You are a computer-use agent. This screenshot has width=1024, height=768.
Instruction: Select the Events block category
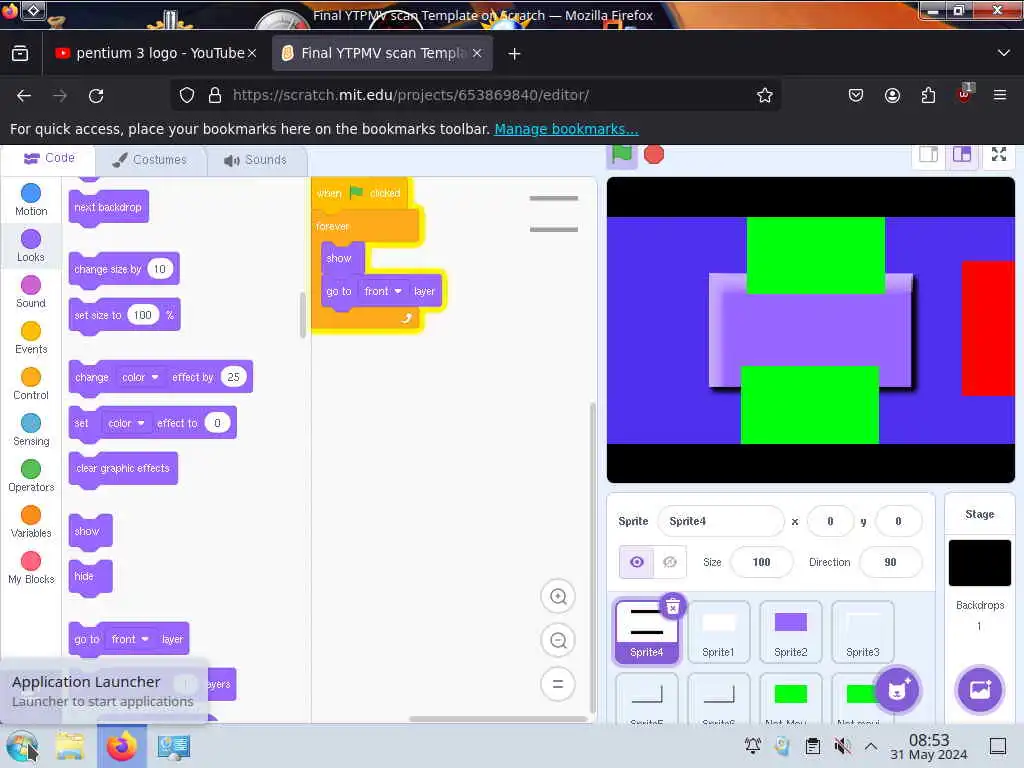point(31,338)
